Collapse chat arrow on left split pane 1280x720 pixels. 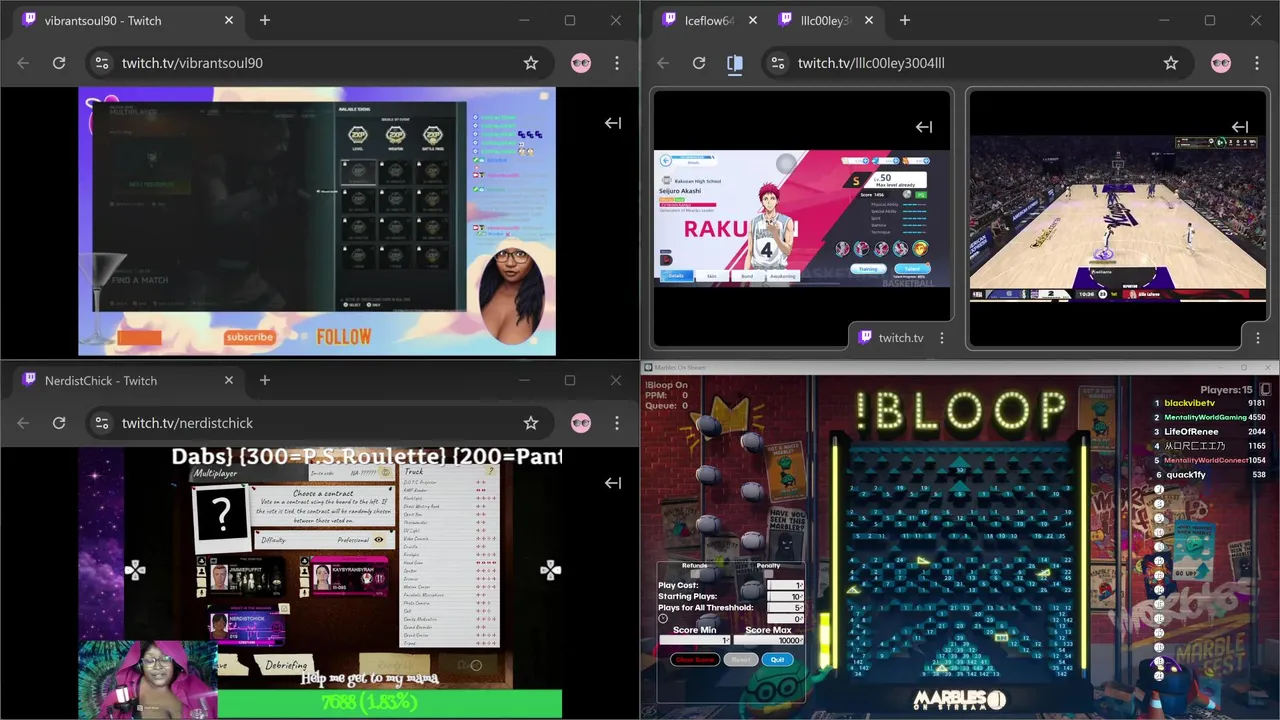924,127
